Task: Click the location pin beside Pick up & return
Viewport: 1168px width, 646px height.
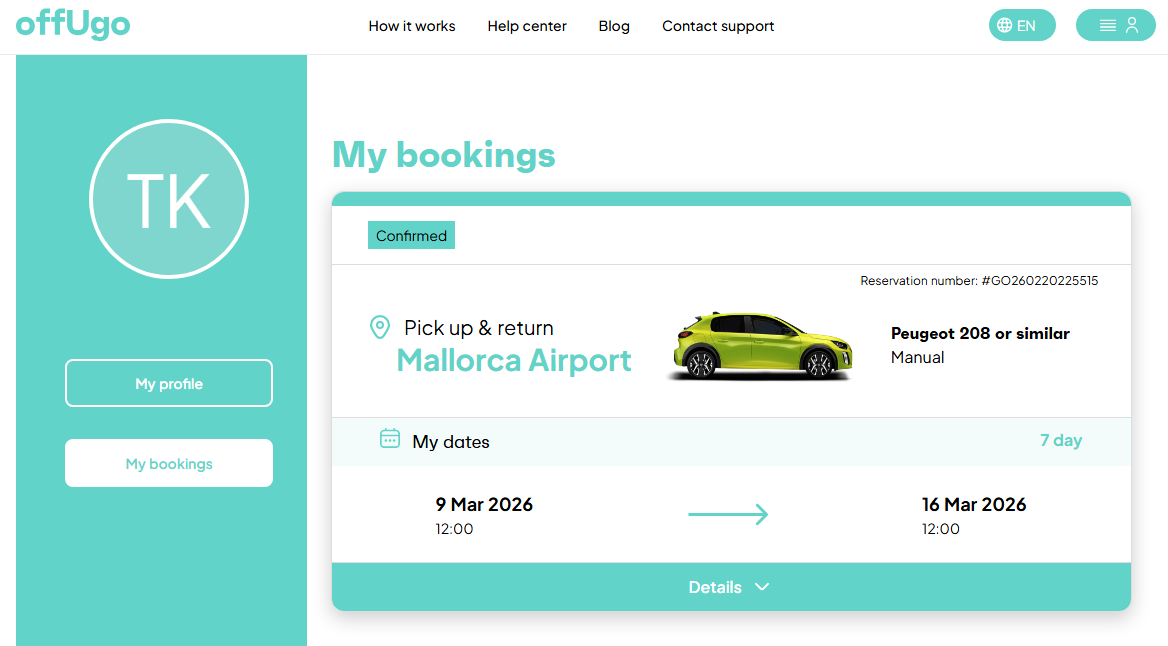Action: (381, 327)
